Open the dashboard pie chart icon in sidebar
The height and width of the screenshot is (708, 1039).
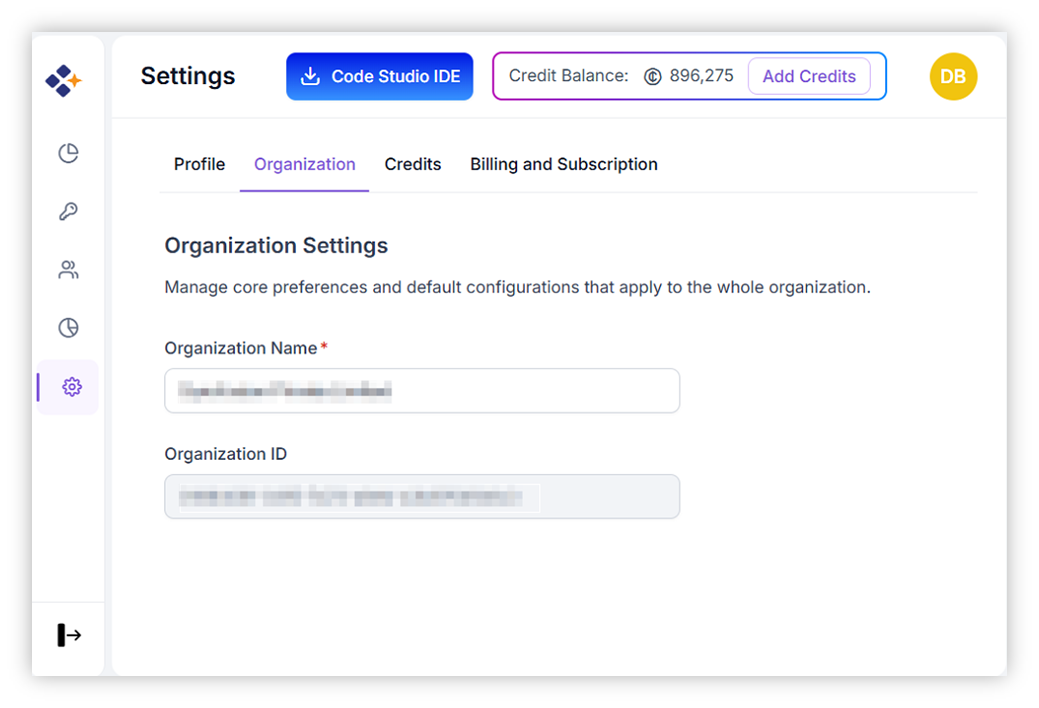tap(67, 153)
